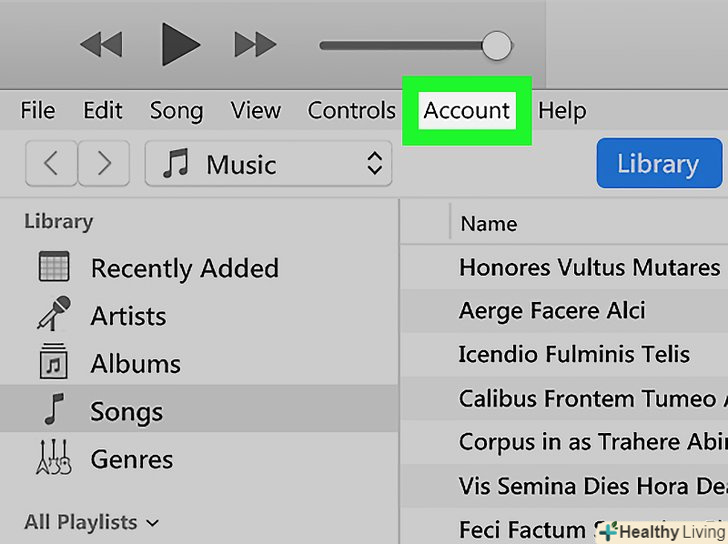Select the song Aerge Facere Alci

552,310
